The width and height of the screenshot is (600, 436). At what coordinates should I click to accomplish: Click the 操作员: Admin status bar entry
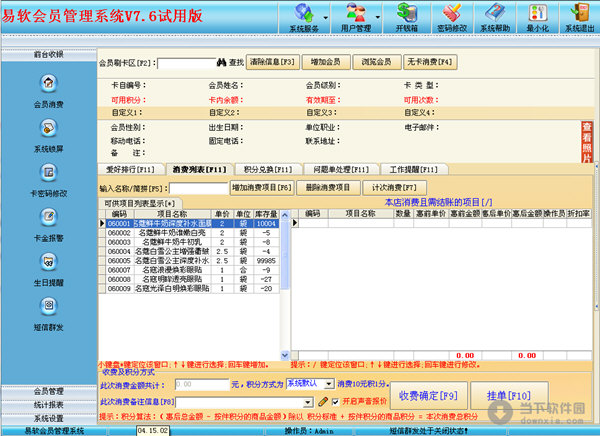click(x=309, y=431)
